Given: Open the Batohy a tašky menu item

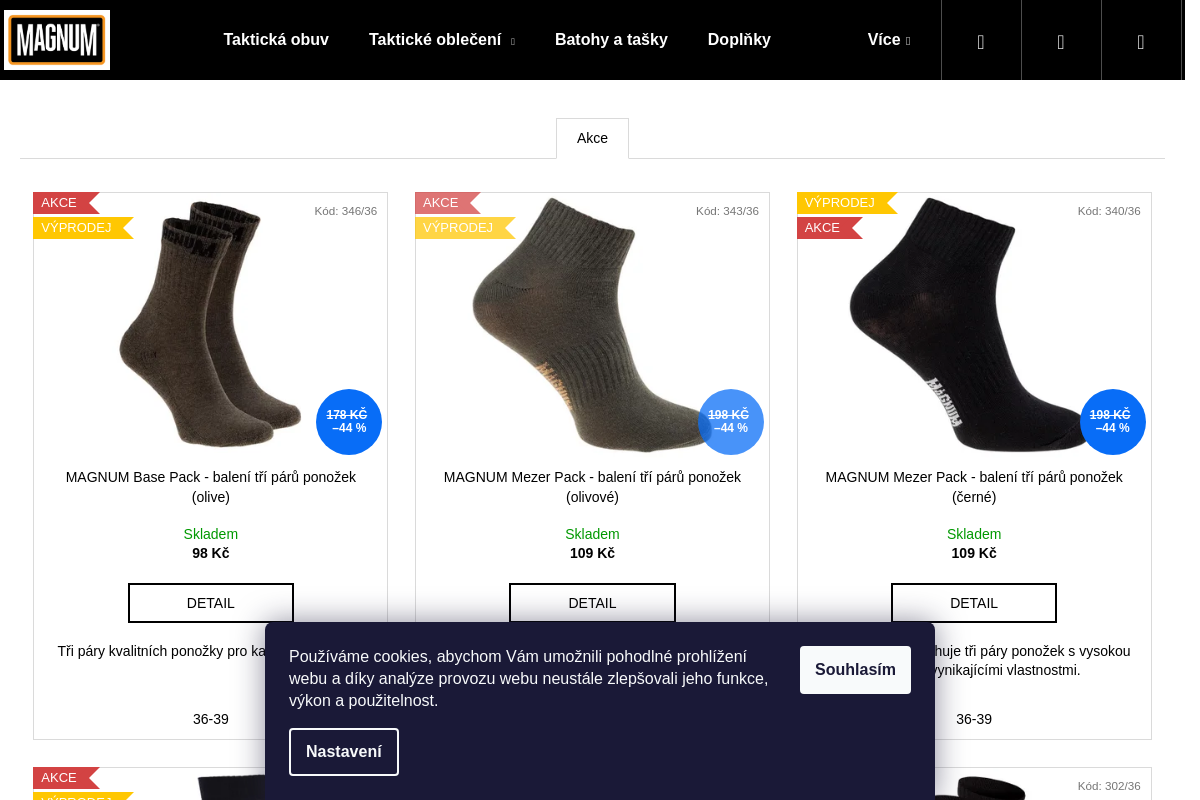Looking at the screenshot, I should point(611,40).
